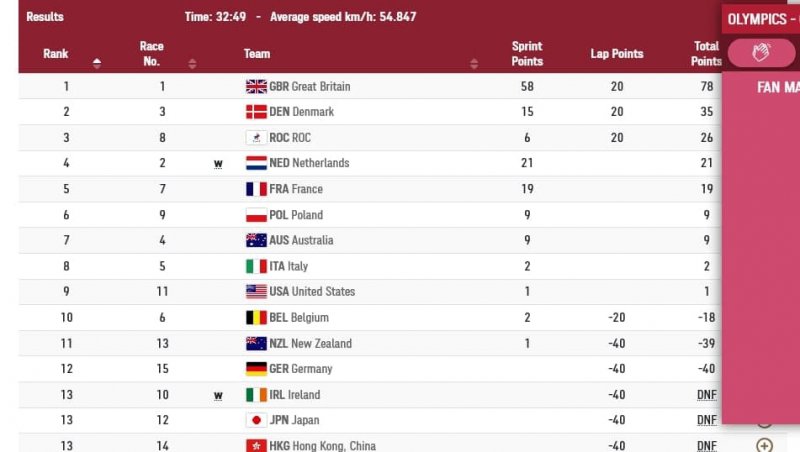
Task: Sort table by Race No. arrow
Action: point(192,63)
